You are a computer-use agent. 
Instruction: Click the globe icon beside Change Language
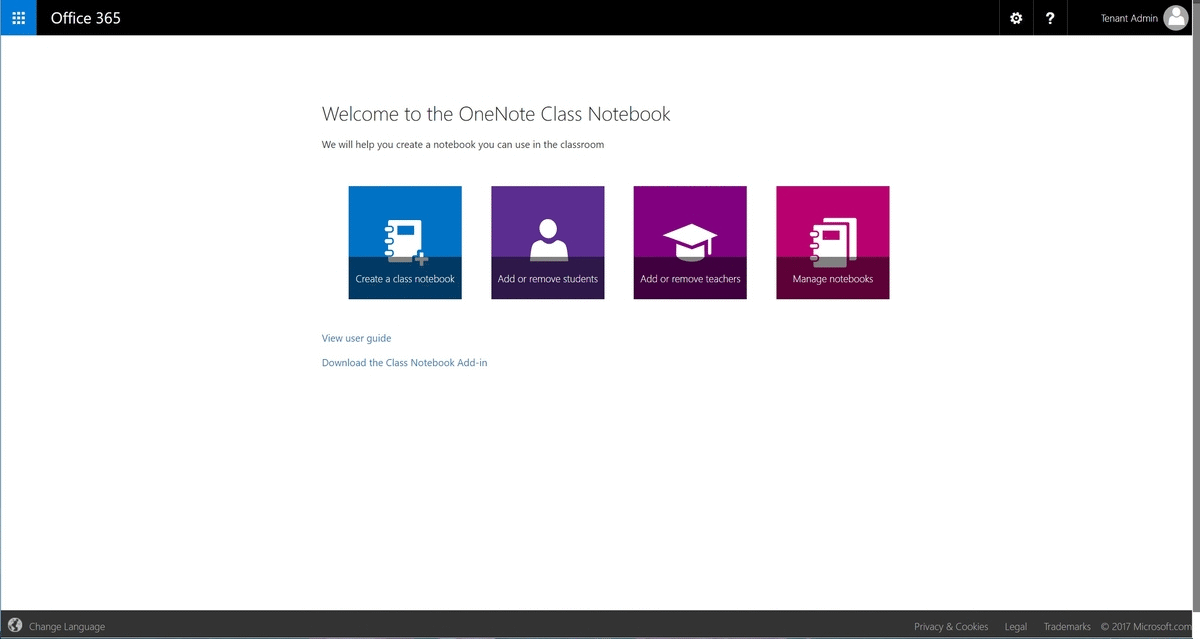[16, 626]
